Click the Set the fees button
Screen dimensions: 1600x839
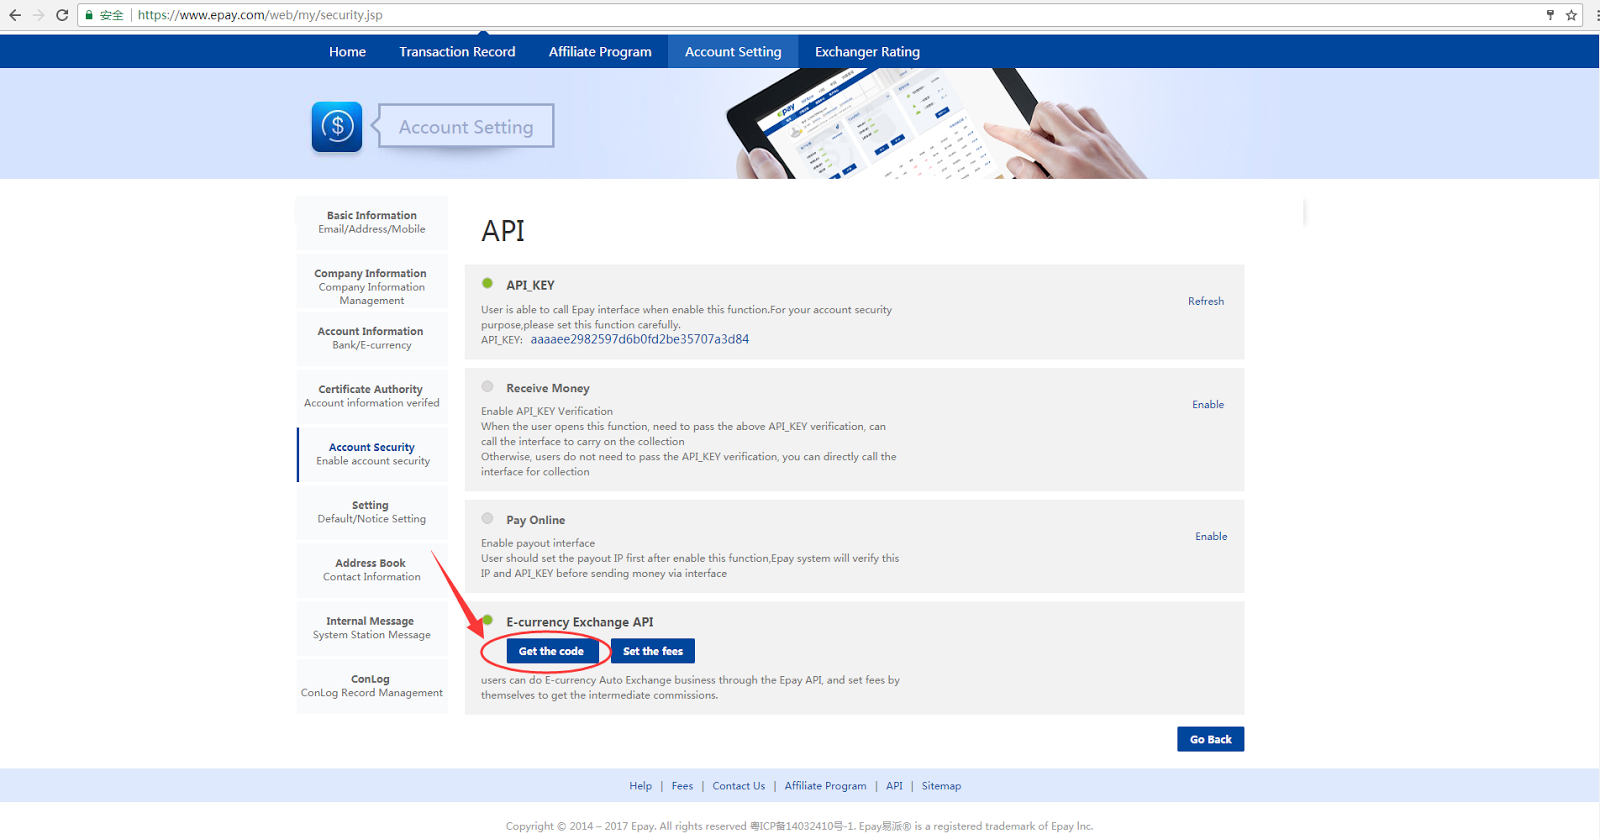point(653,651)
